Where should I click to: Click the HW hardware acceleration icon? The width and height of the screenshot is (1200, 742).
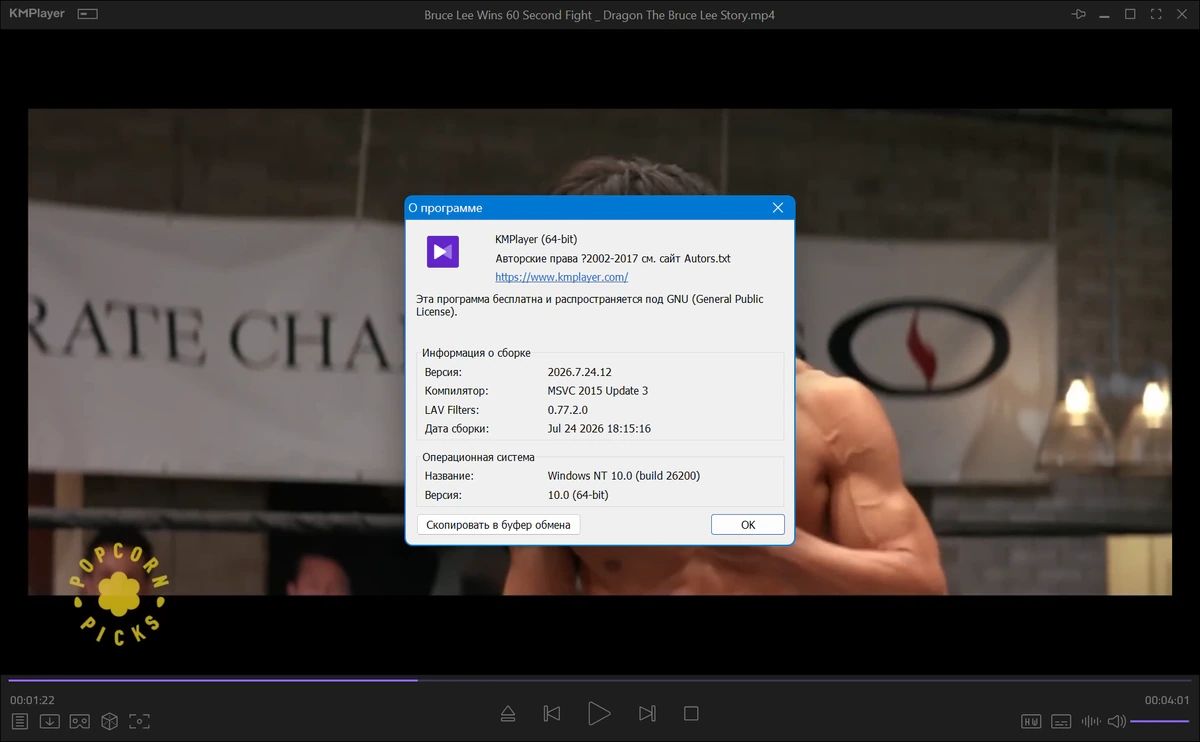coord(1031,721)
